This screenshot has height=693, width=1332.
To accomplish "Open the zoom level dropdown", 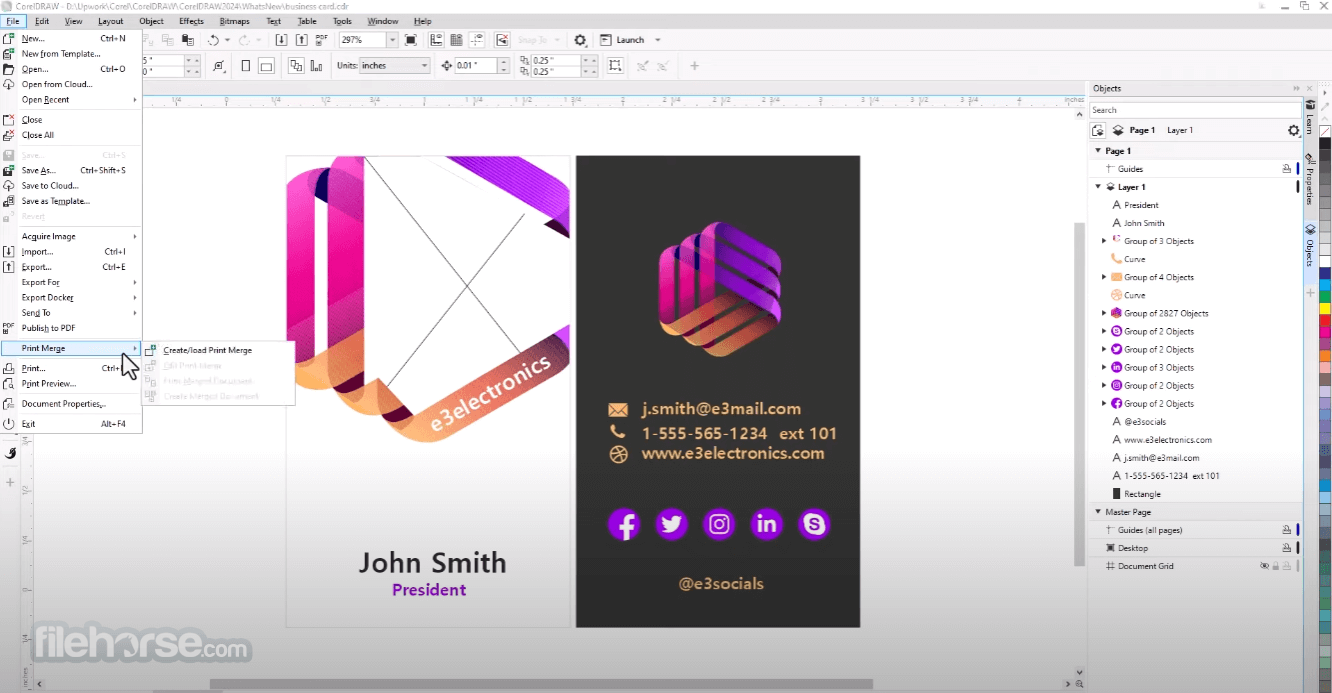I will [x=392, y=40].
